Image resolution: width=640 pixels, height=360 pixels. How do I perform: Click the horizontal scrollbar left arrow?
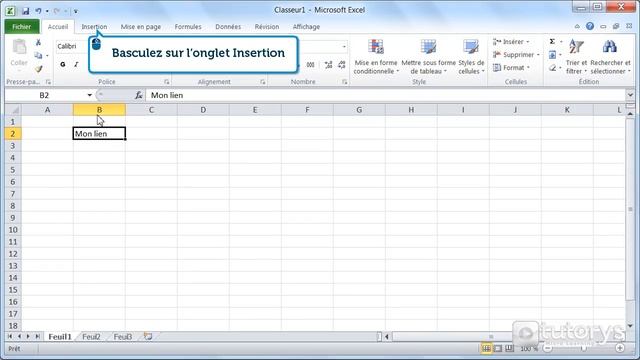click(x=387, y=337)
